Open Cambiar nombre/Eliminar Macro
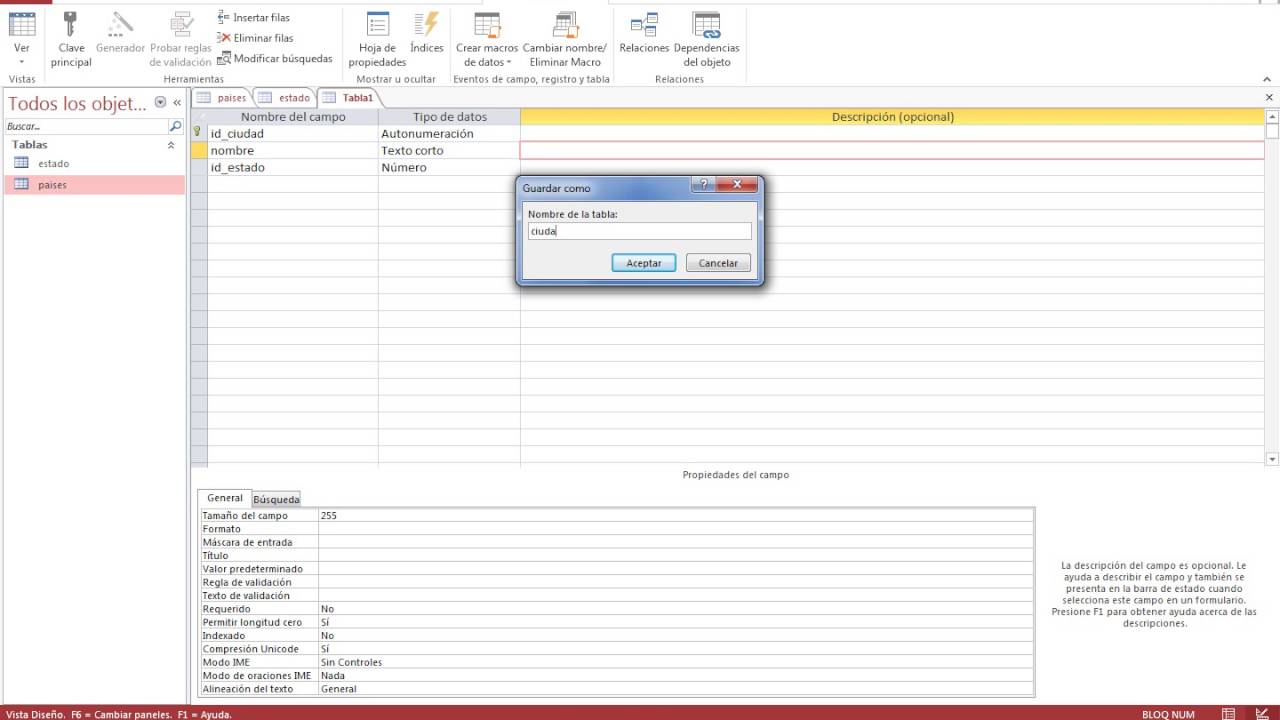The width and height of the screenshot is (1280, 720). pyautogui.click(x=565, y=39)
